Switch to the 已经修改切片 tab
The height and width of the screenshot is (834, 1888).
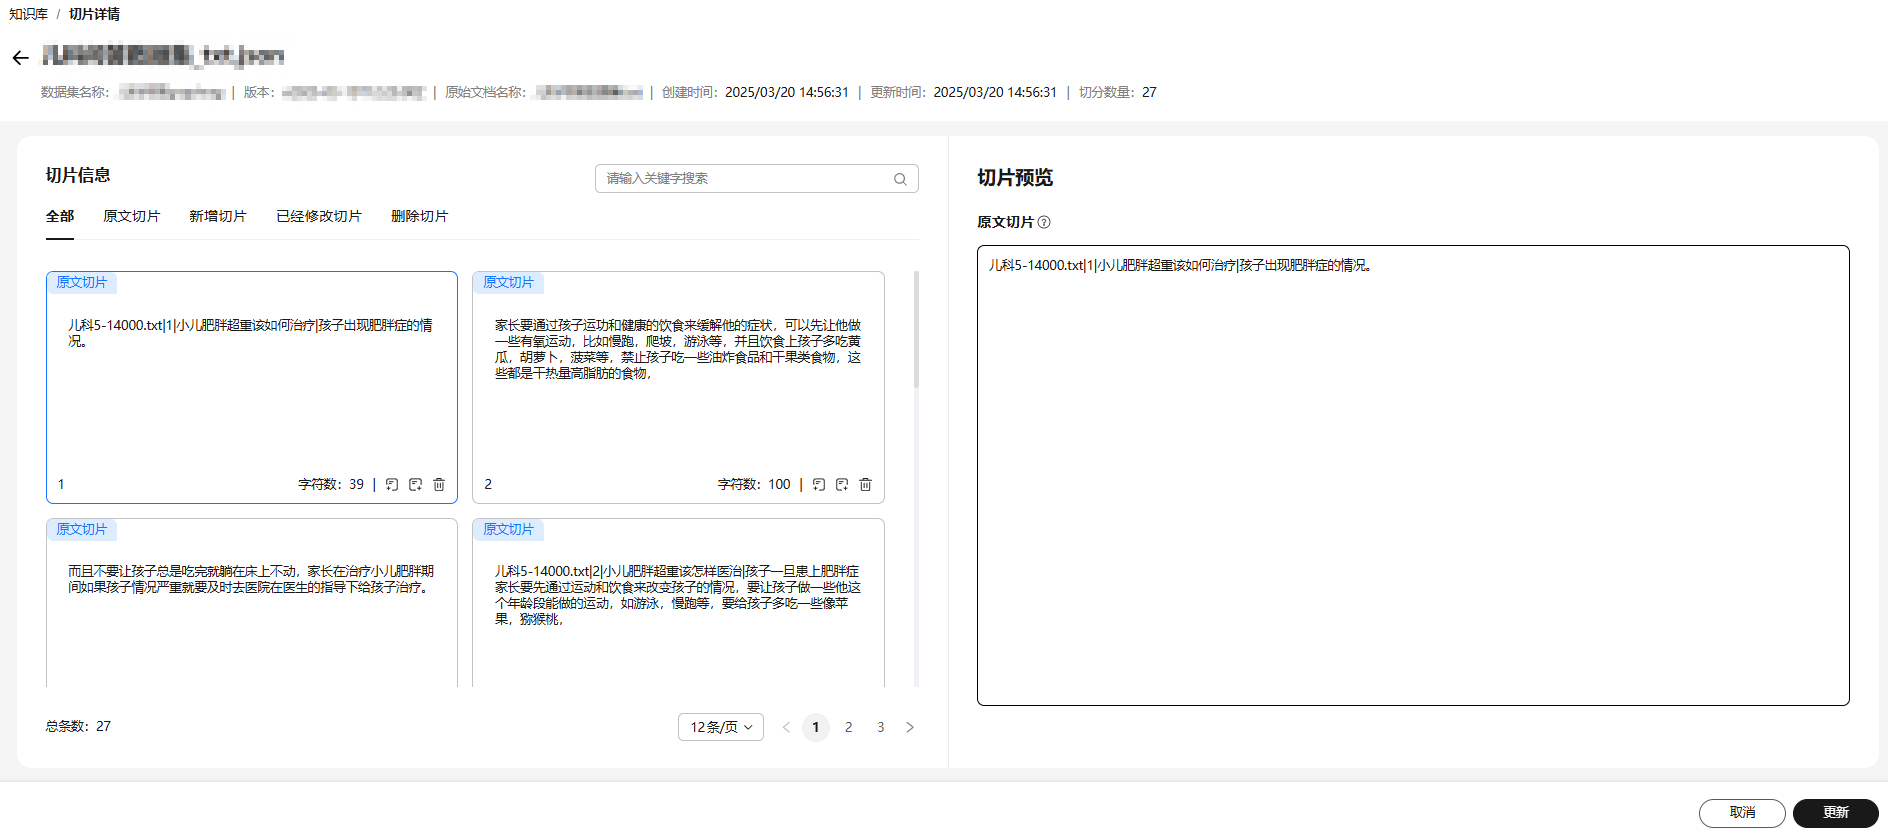point(318,216)
